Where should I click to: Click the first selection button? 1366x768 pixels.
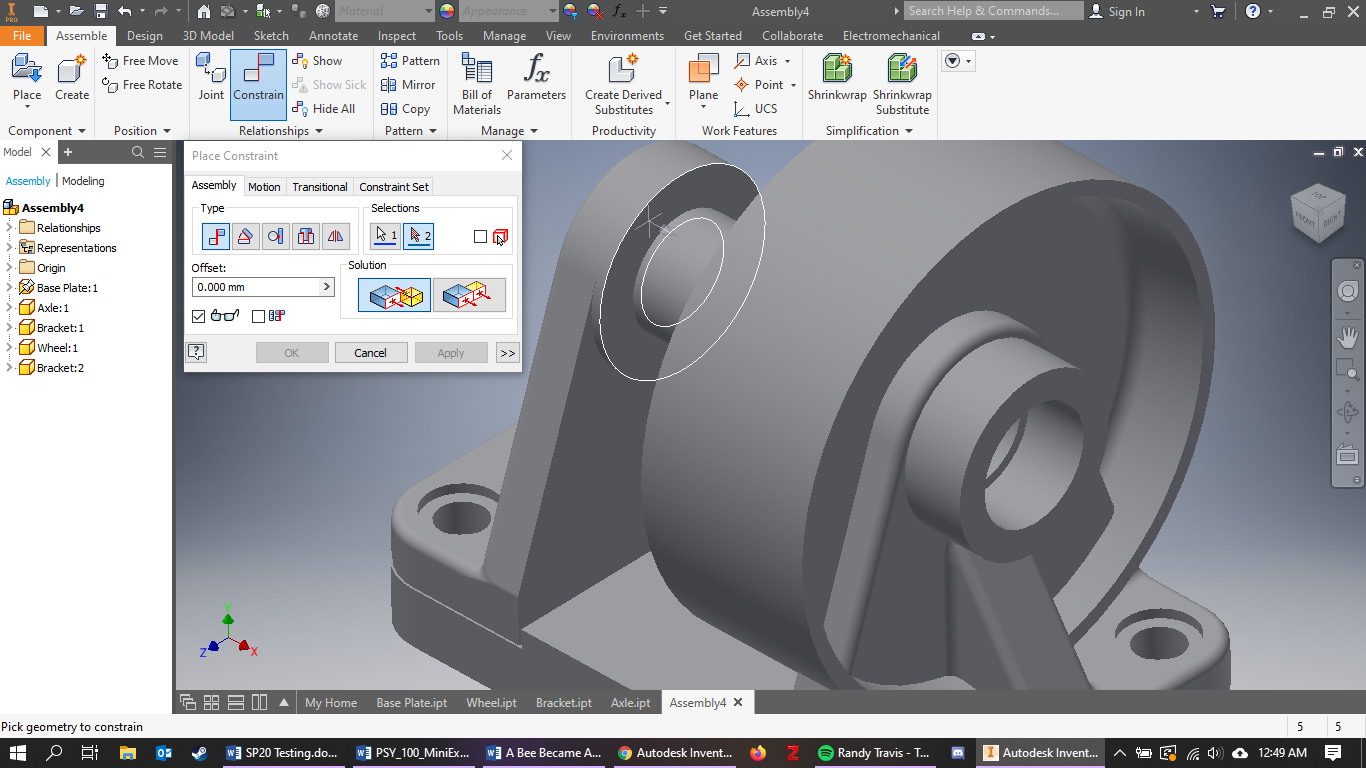[386, 236]
